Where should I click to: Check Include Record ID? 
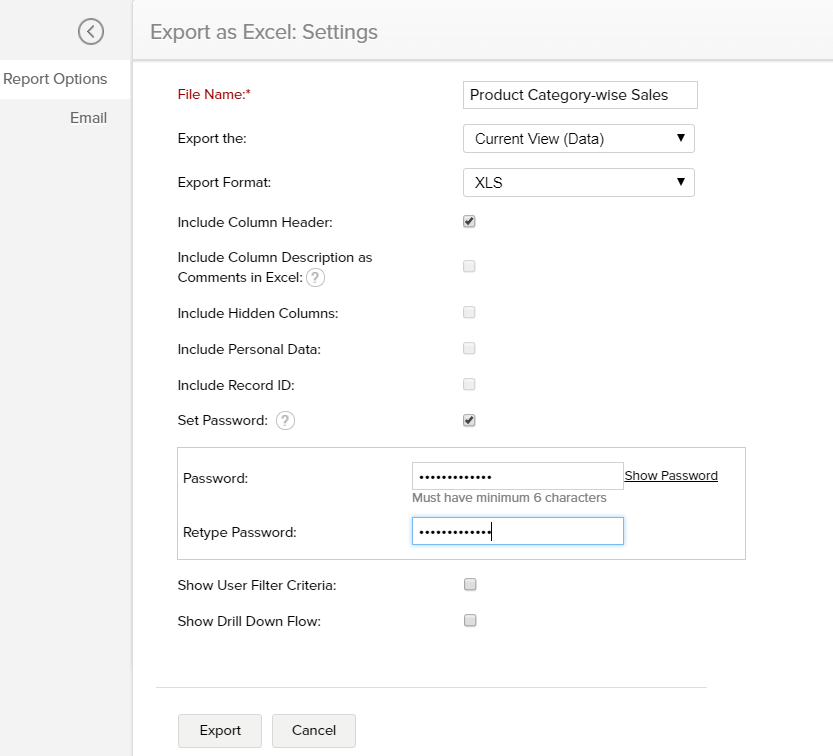[469, 384]
